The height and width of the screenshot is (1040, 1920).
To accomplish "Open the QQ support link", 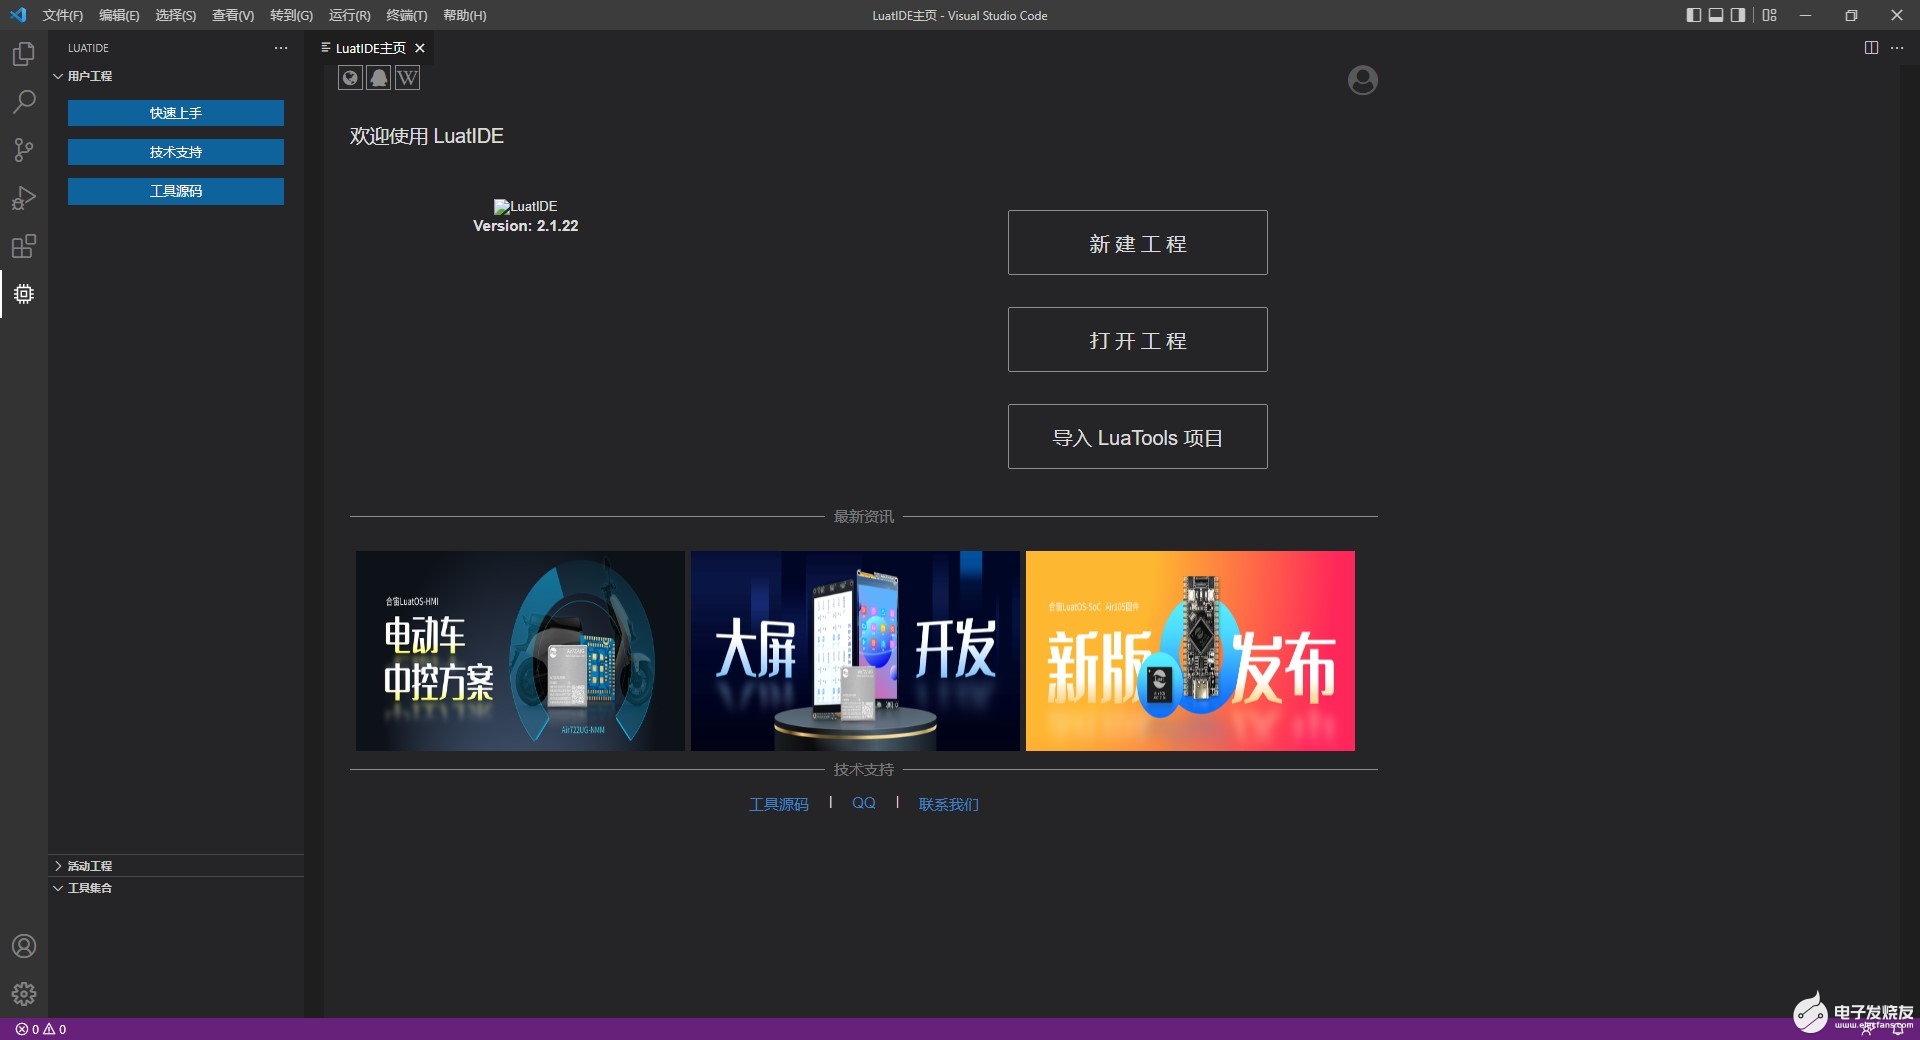I will pos(864,803).
